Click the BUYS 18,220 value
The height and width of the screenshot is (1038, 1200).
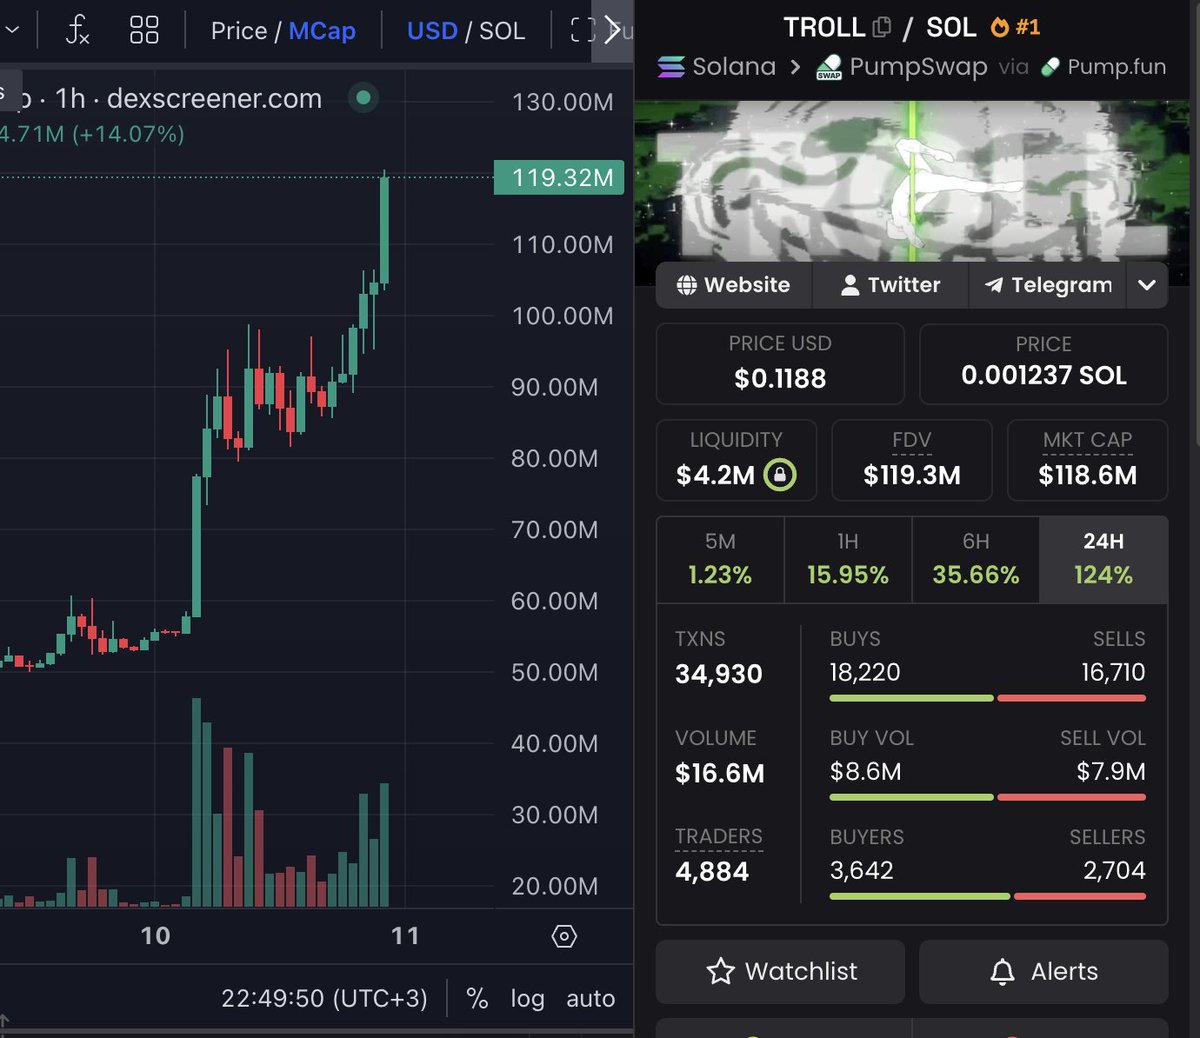point(865,672)
